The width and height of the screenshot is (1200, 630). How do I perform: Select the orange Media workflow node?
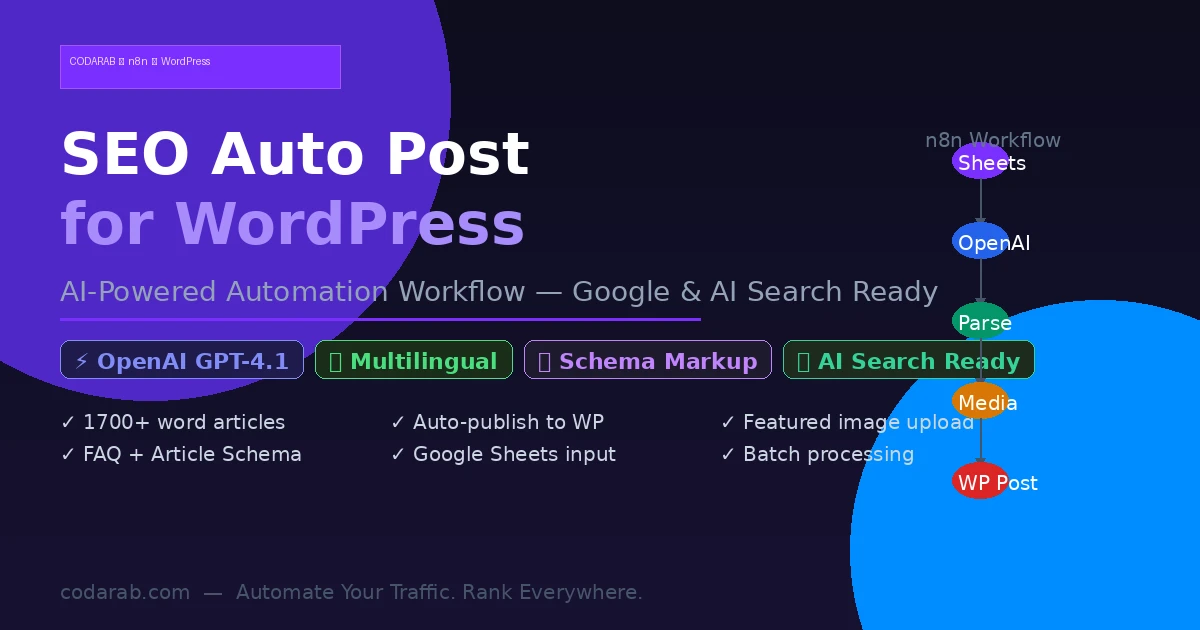pos(980,402)
